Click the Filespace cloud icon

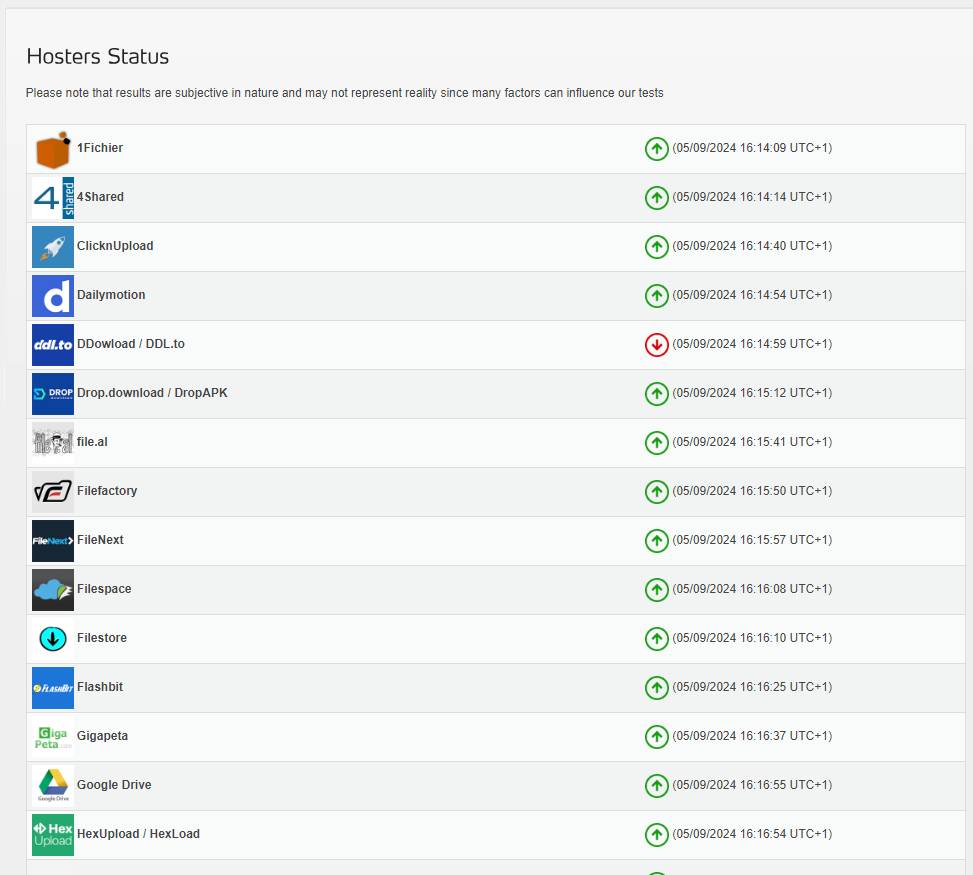coord(53,590)
